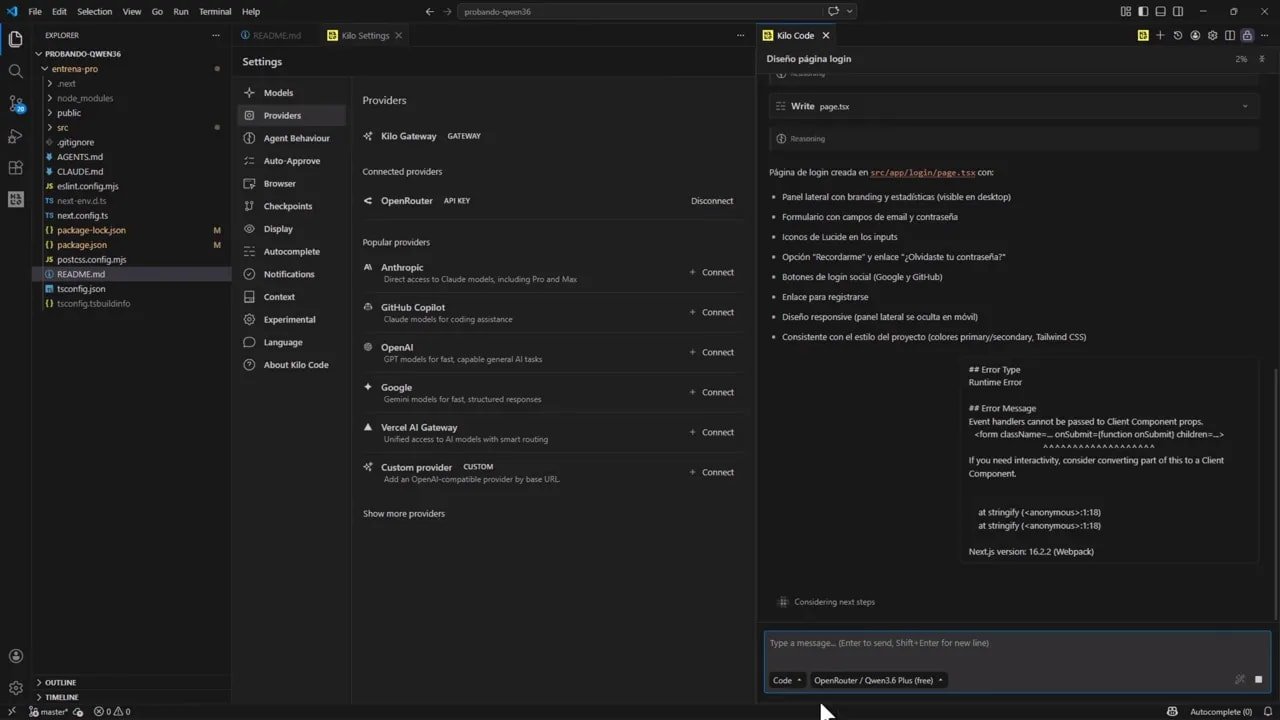This screenshot has width=1280, height=720.
Task: Switch to the README.md editor tab
Action: click(277, 35)
